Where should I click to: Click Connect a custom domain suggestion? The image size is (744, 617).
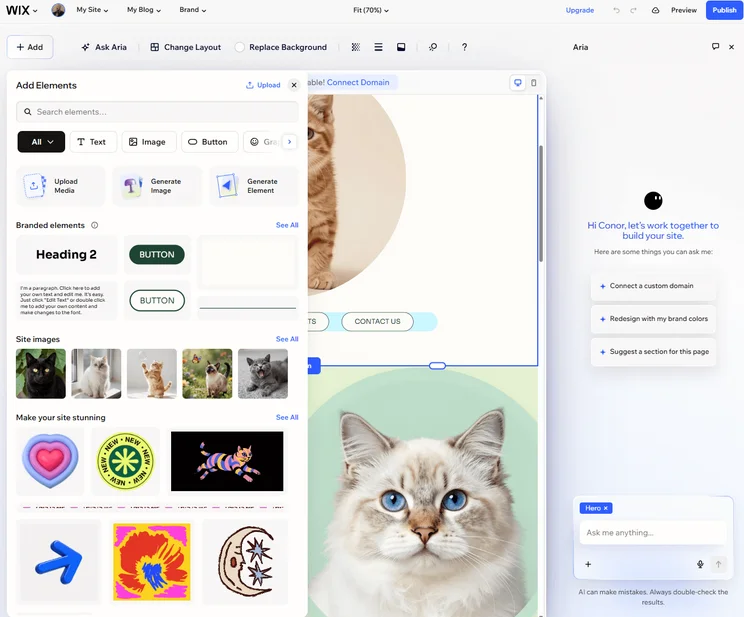pos(653,286)
